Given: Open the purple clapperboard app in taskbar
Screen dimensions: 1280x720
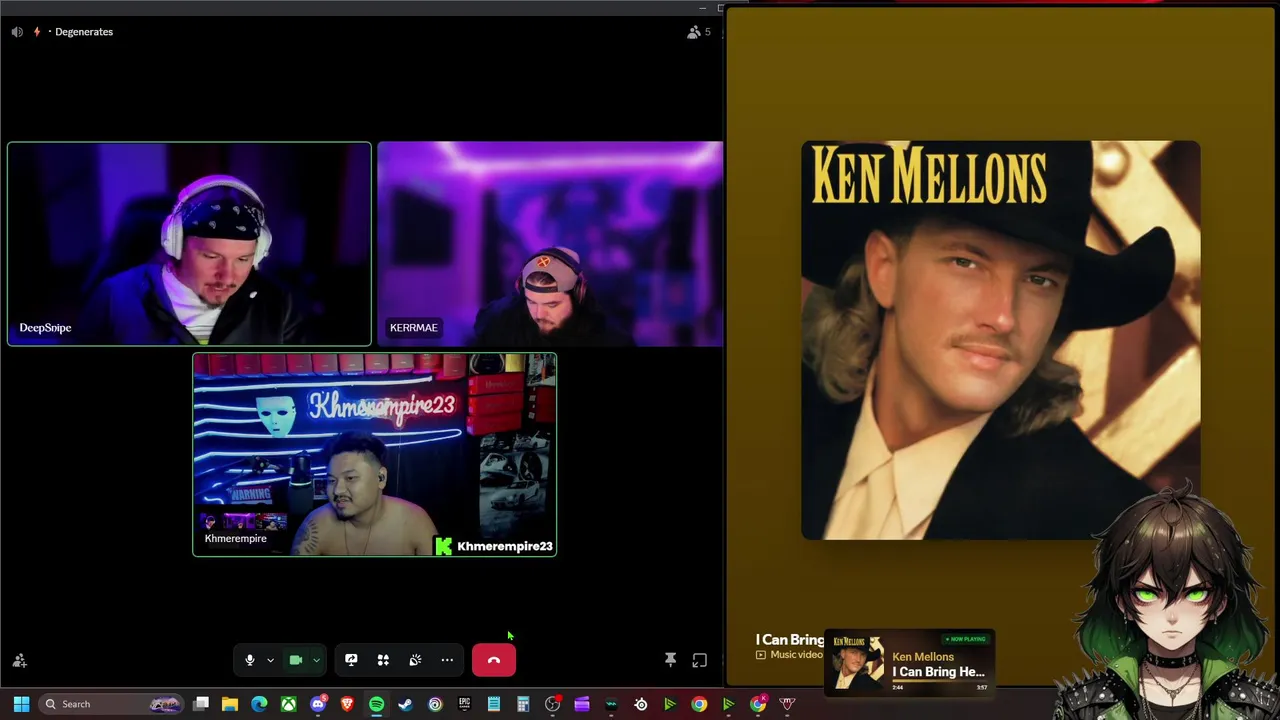Looking at the screenshot, I should [582, 704].
